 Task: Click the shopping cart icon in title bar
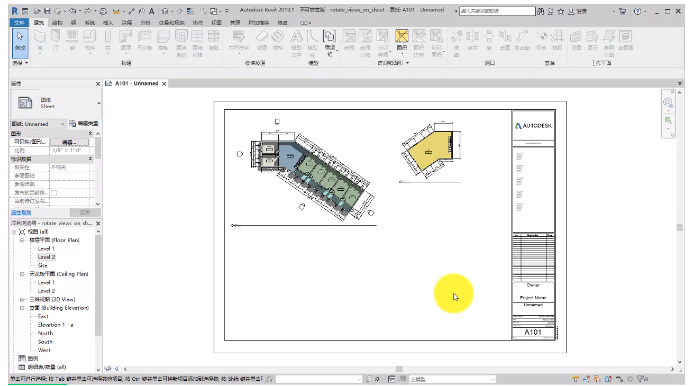click(623, 11)
